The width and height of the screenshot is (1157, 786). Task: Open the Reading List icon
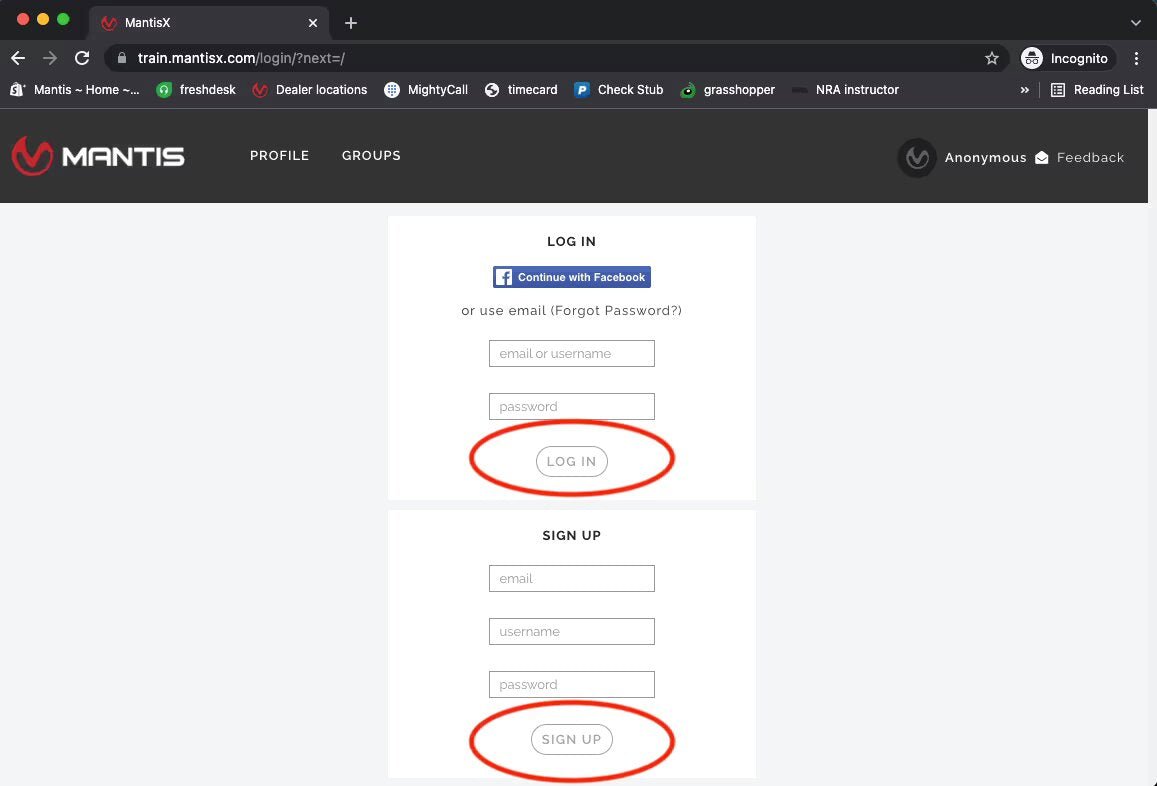coord(1058,90)
